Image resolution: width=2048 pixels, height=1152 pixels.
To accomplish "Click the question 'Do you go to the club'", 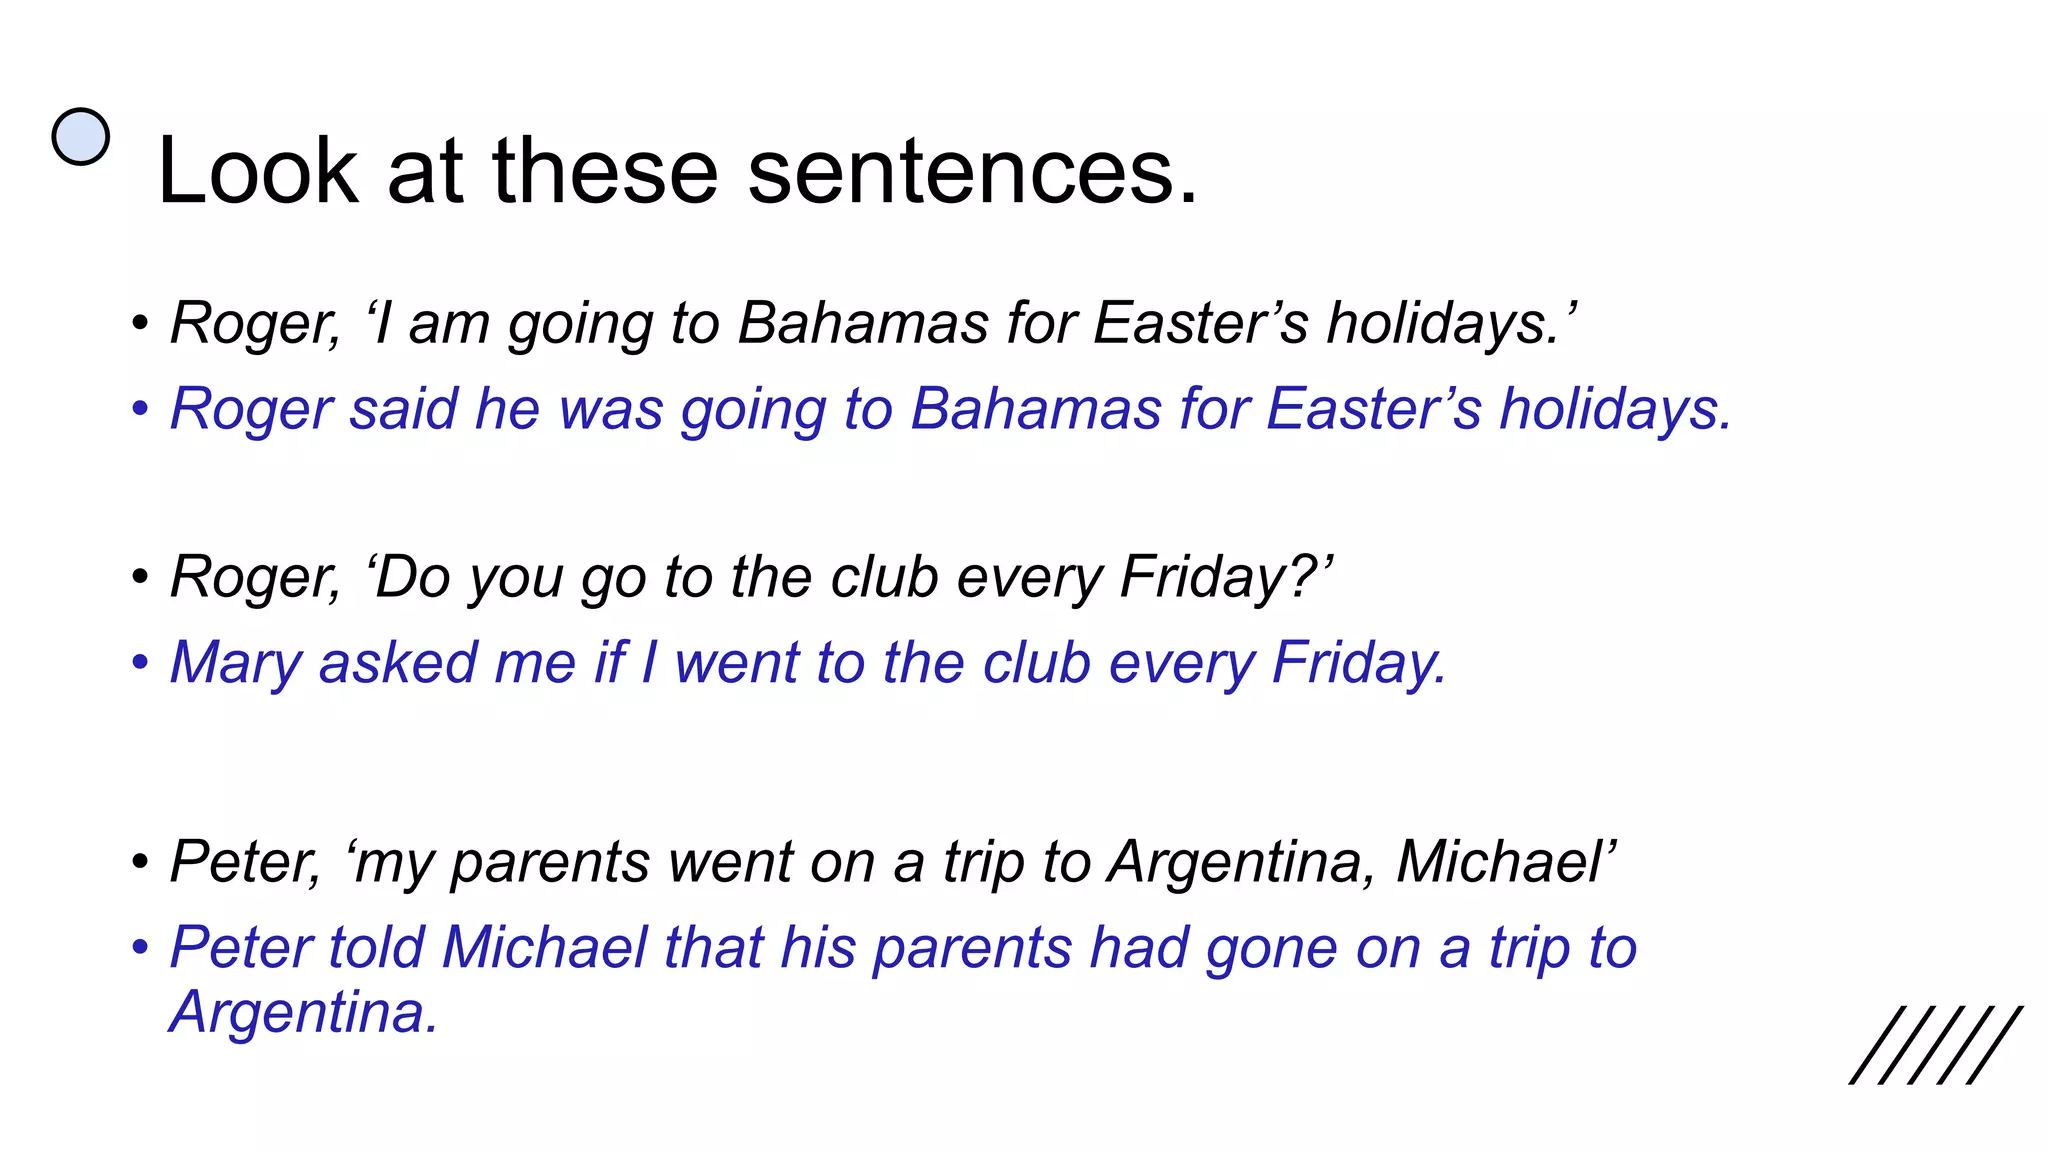I will tap(750, 578).
